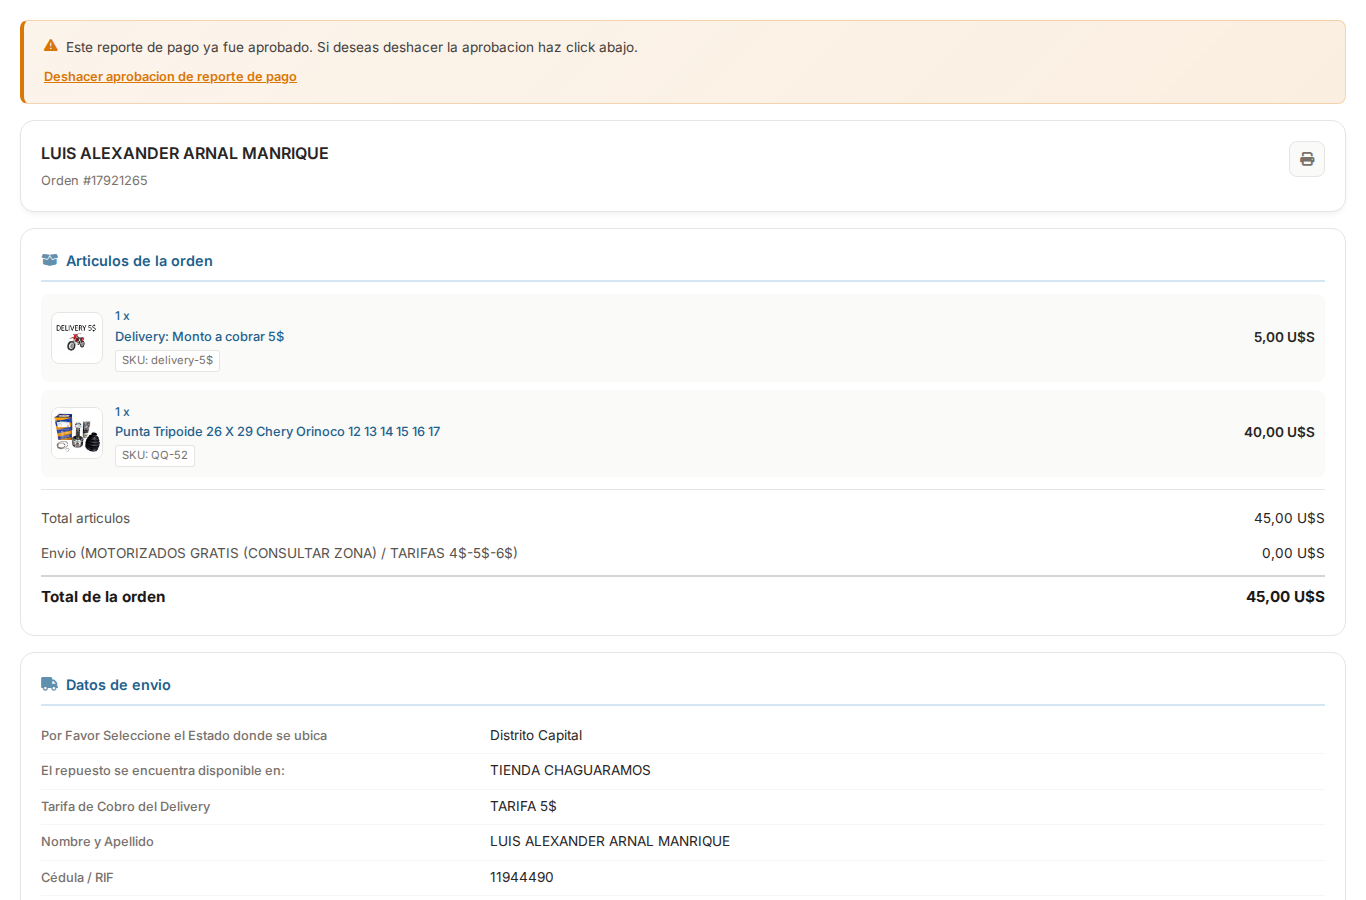Viewport: 1366px width, 900px height.
Task: Click the TARIFA 5$ delivery fee value
Action: point(523,806)
